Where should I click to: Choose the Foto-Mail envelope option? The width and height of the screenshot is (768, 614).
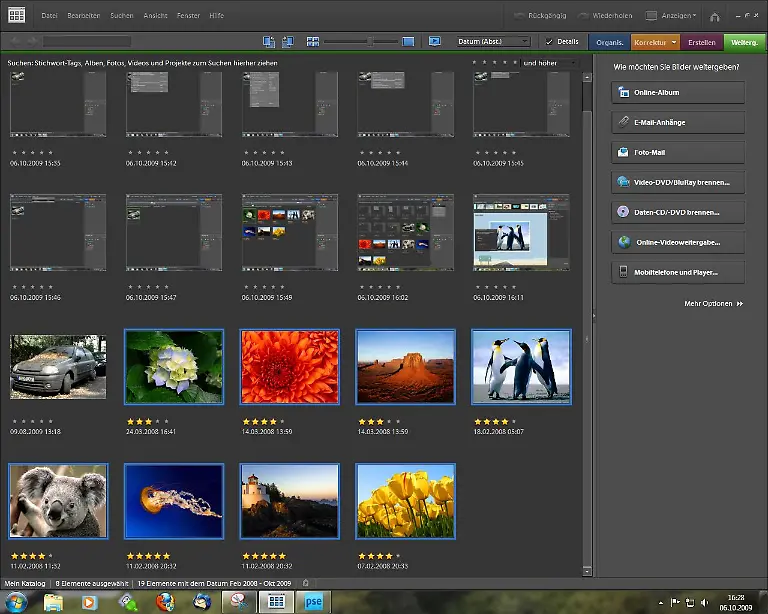point(678,153)
